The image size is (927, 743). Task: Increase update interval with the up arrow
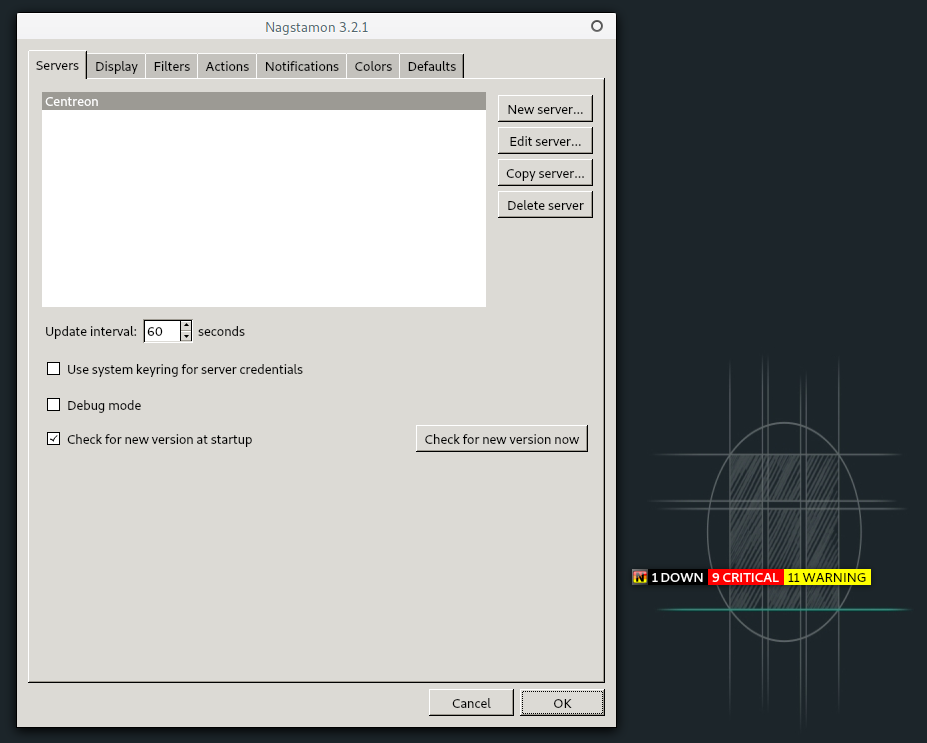tap(186, 326)
